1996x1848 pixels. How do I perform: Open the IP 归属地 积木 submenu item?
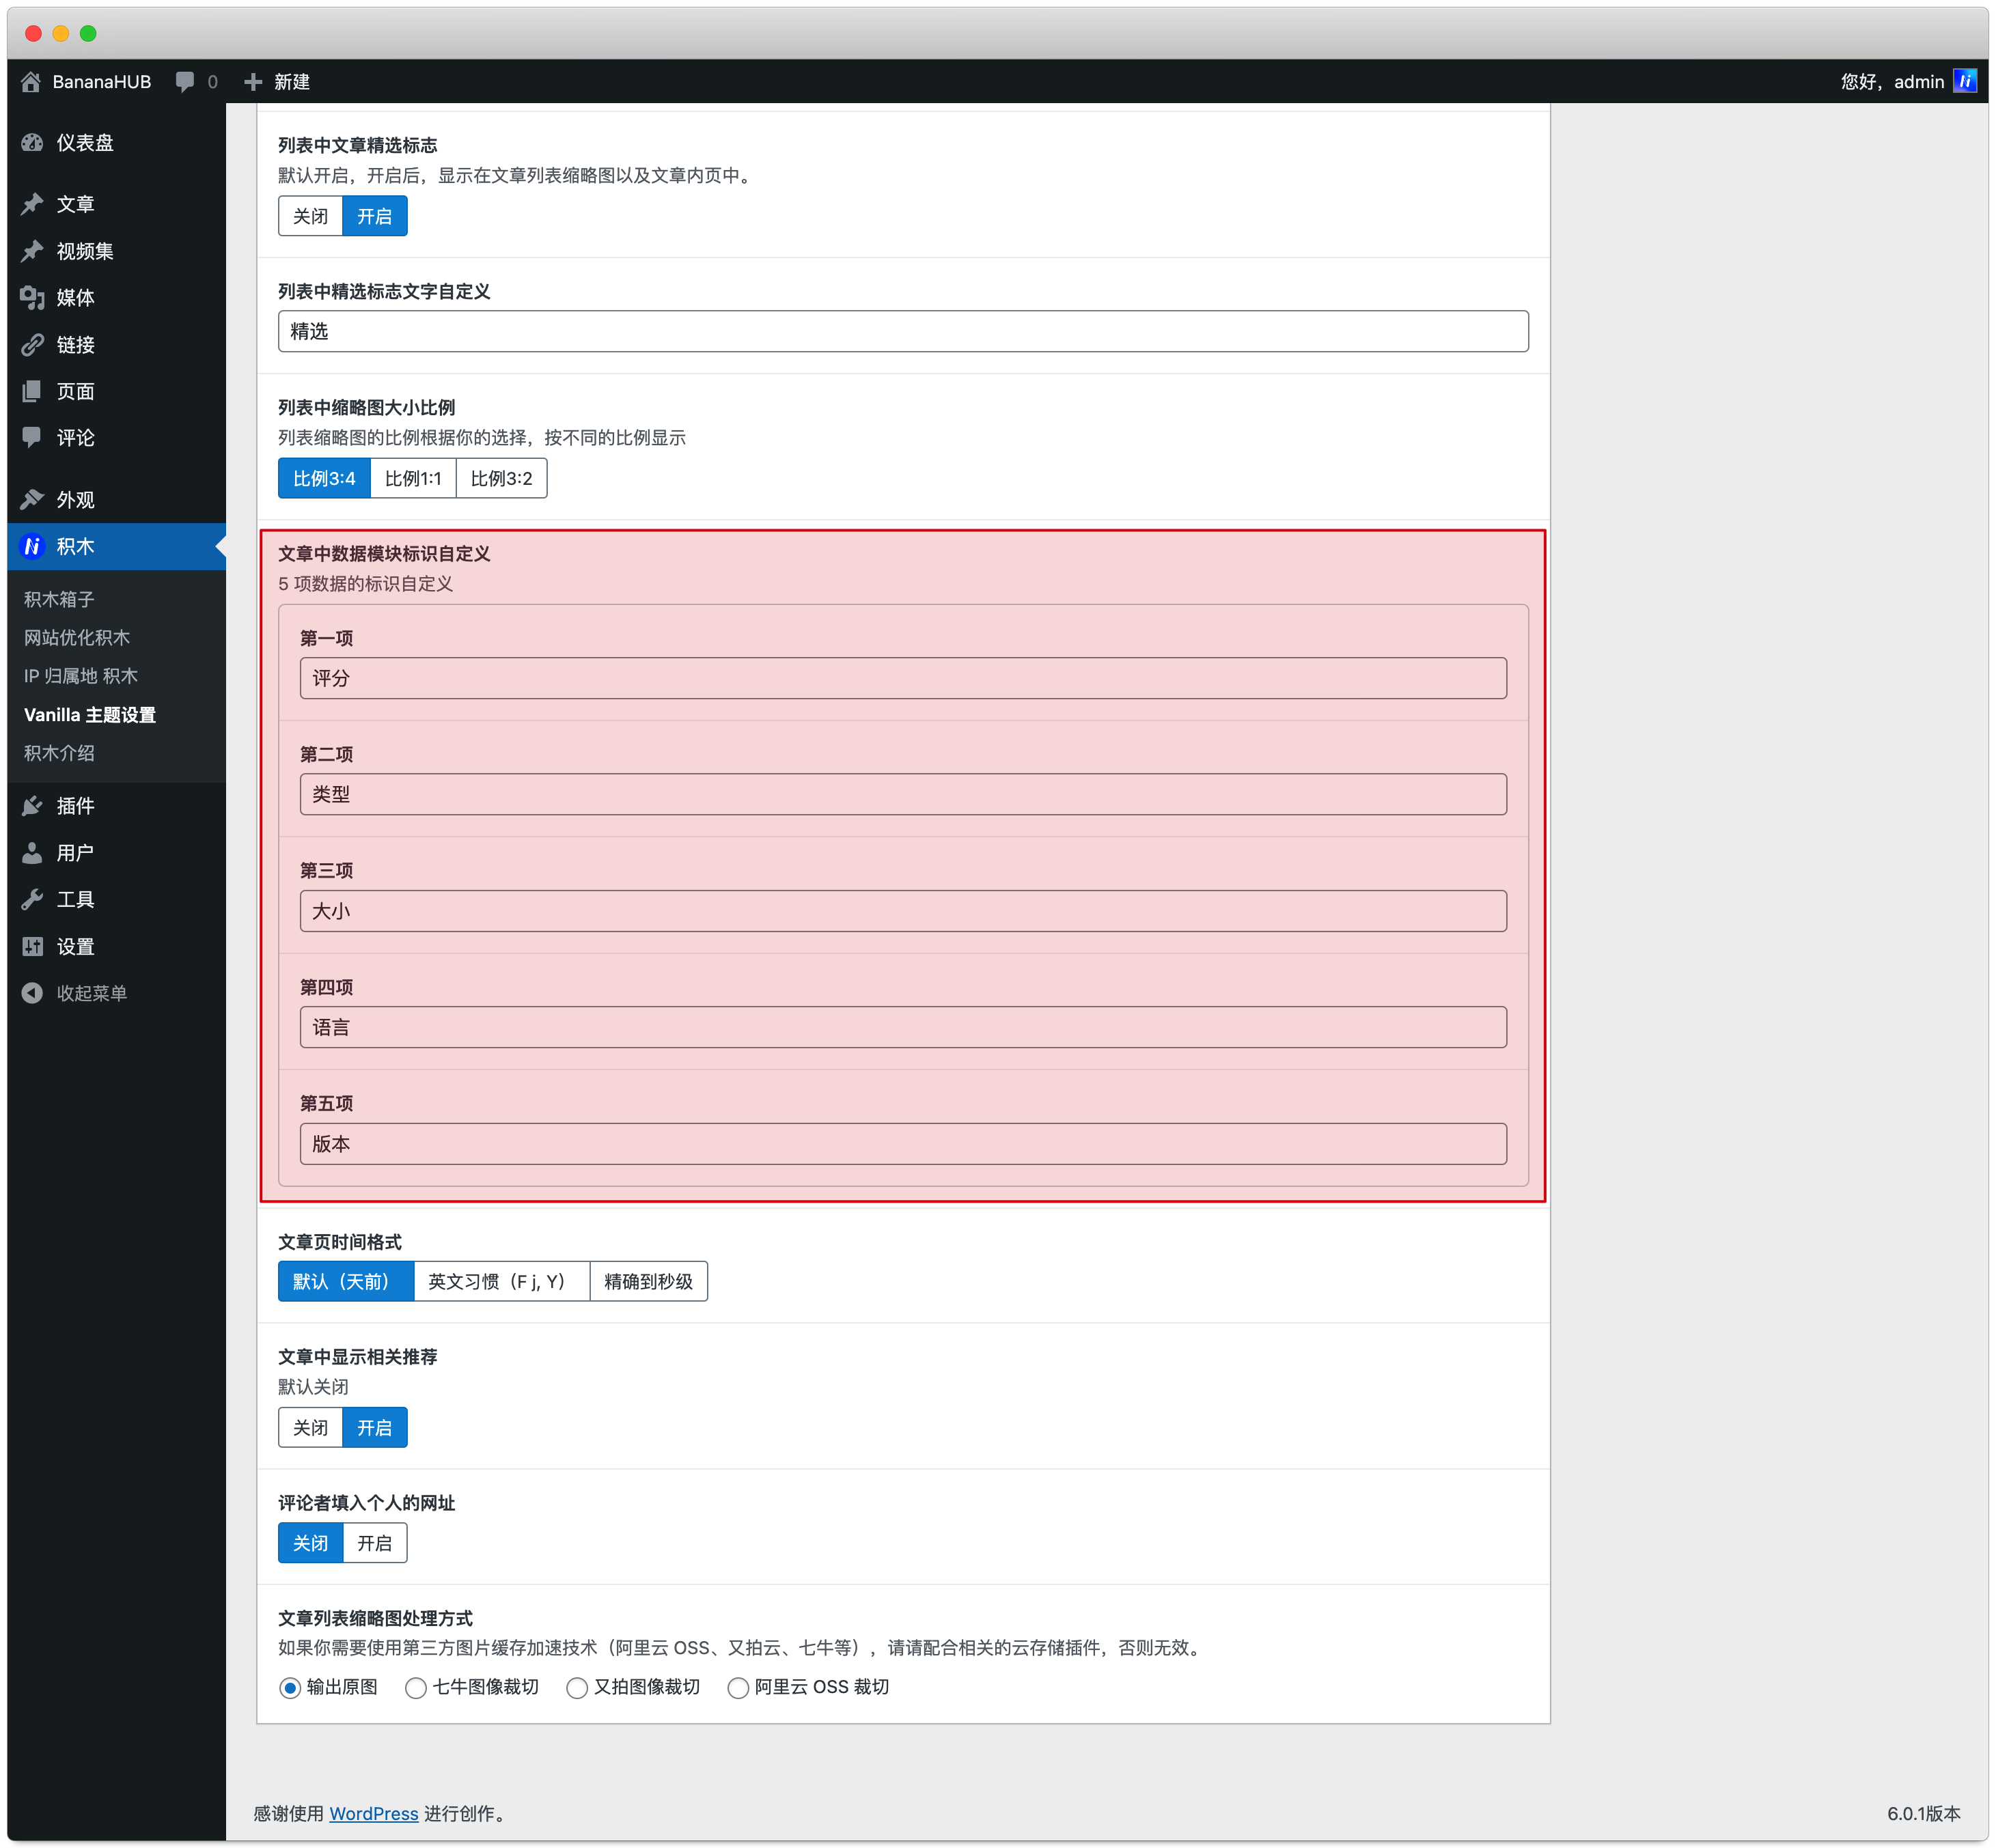[x=81, y=676]
